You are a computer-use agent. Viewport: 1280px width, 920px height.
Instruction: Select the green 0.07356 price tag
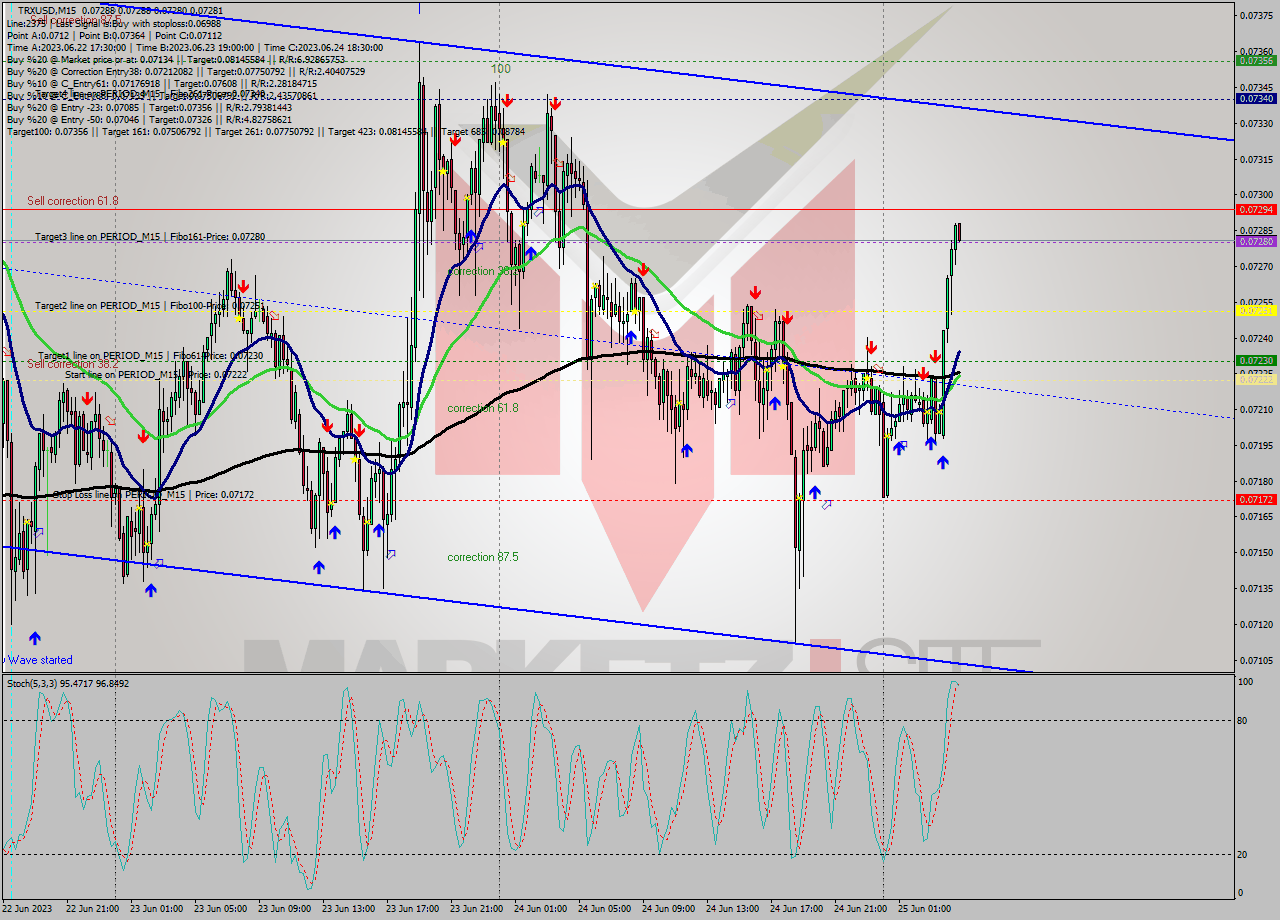(x=1255, y=60)
